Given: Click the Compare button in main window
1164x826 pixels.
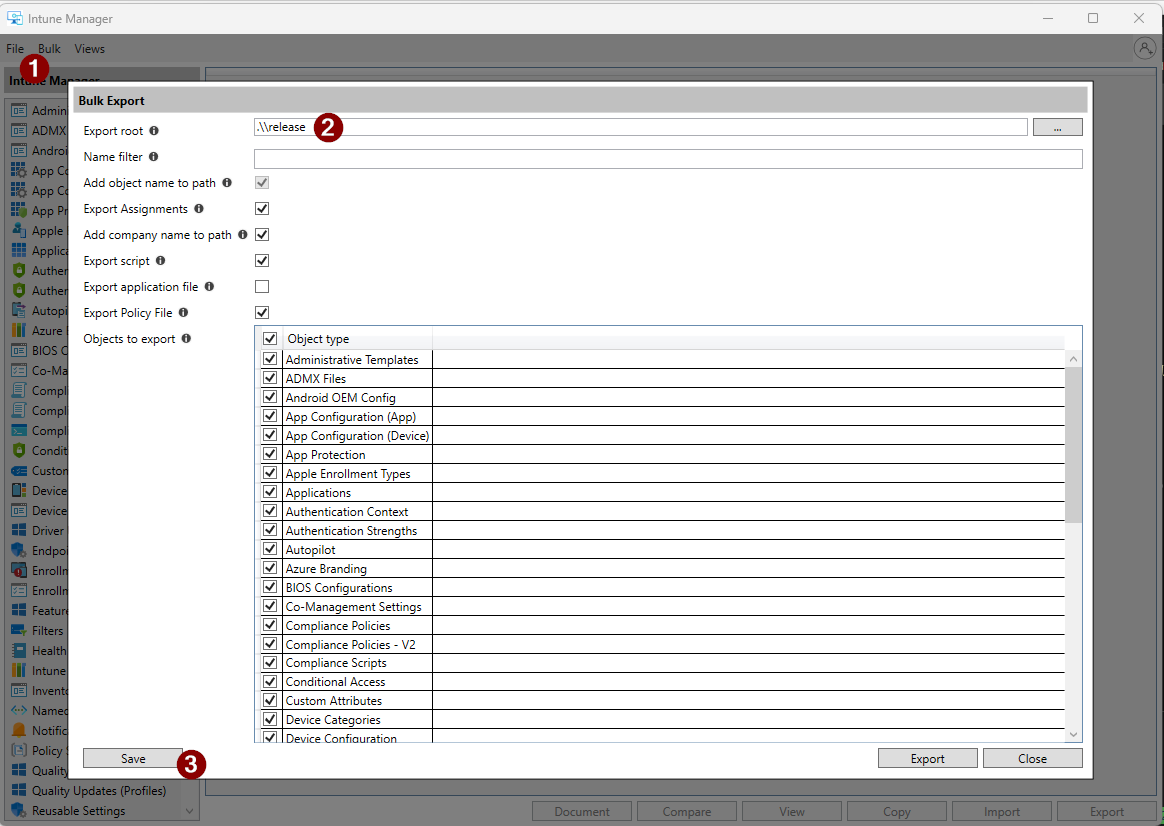Looking at the screenshot, I should 687,812.
